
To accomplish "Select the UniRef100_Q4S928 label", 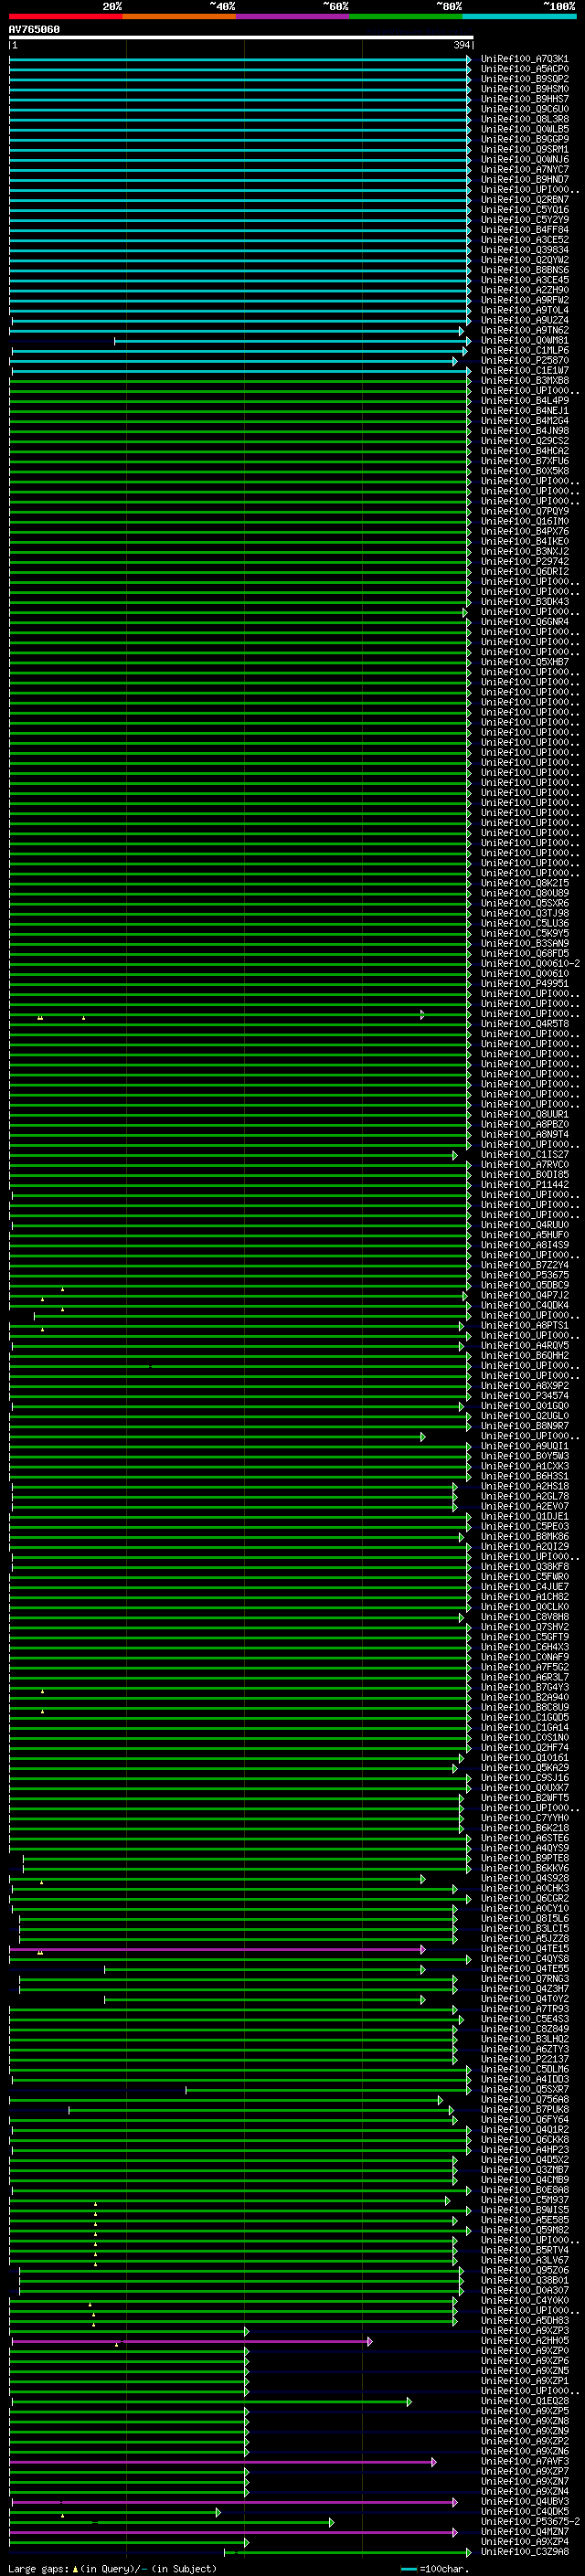I will click(524, 1878).
